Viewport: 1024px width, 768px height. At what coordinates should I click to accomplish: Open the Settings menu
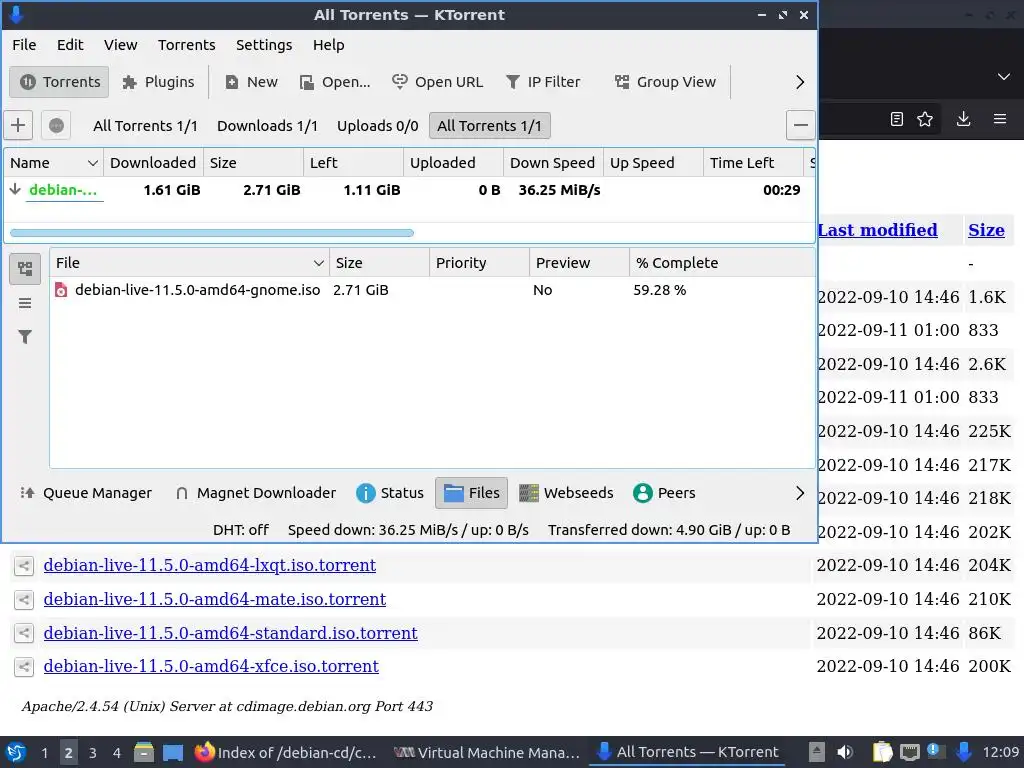pyautogui.click(x=264, y=44)
